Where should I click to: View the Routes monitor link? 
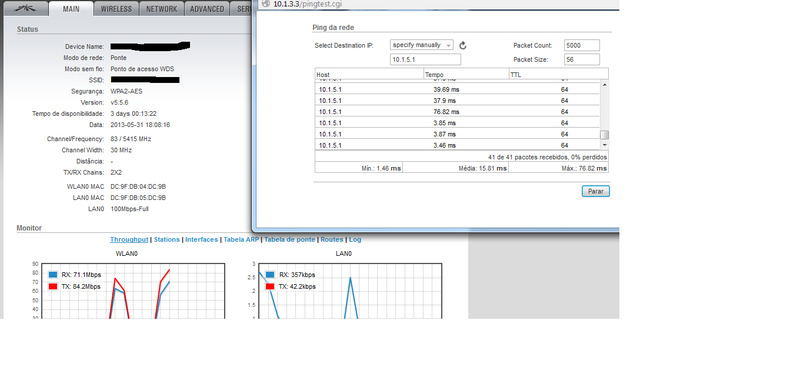coord(332,239)
